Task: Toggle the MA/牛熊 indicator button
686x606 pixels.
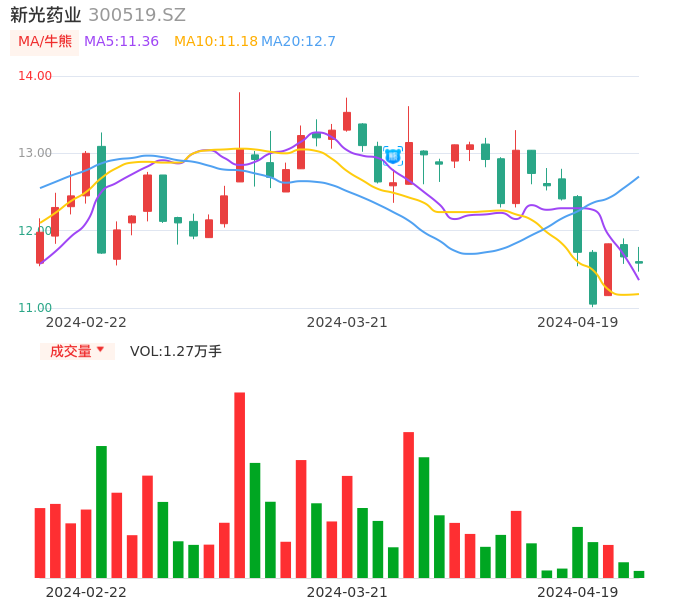Action: 45,42
